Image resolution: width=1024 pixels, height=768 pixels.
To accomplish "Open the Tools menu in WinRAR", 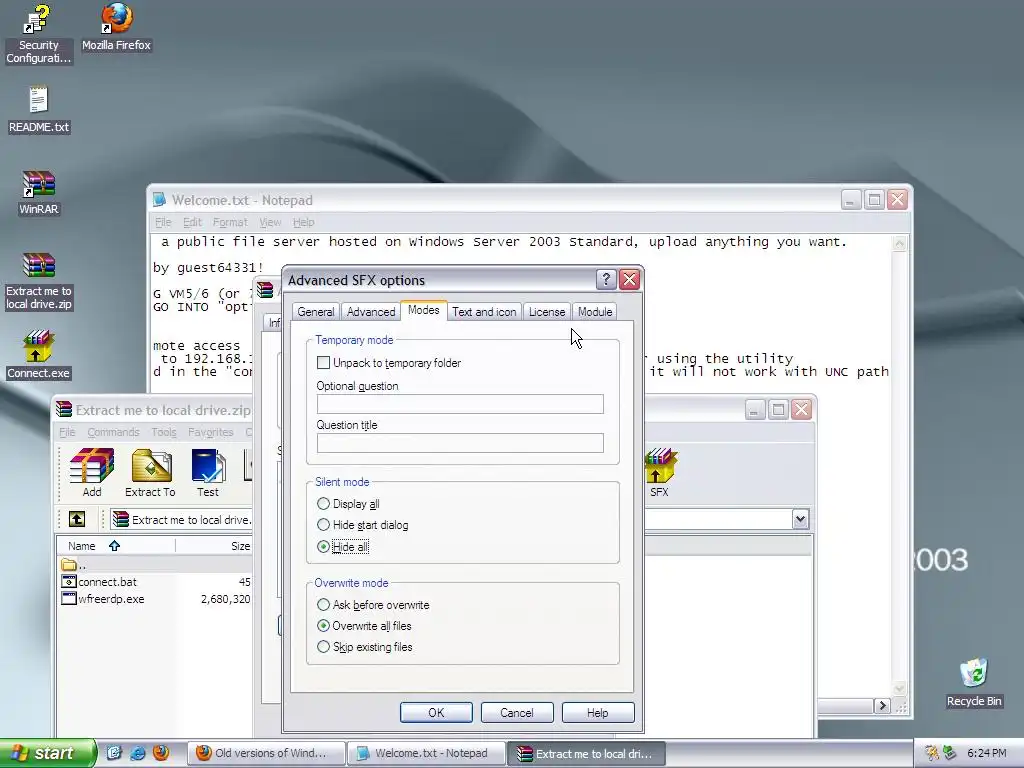I will point(163,432).
